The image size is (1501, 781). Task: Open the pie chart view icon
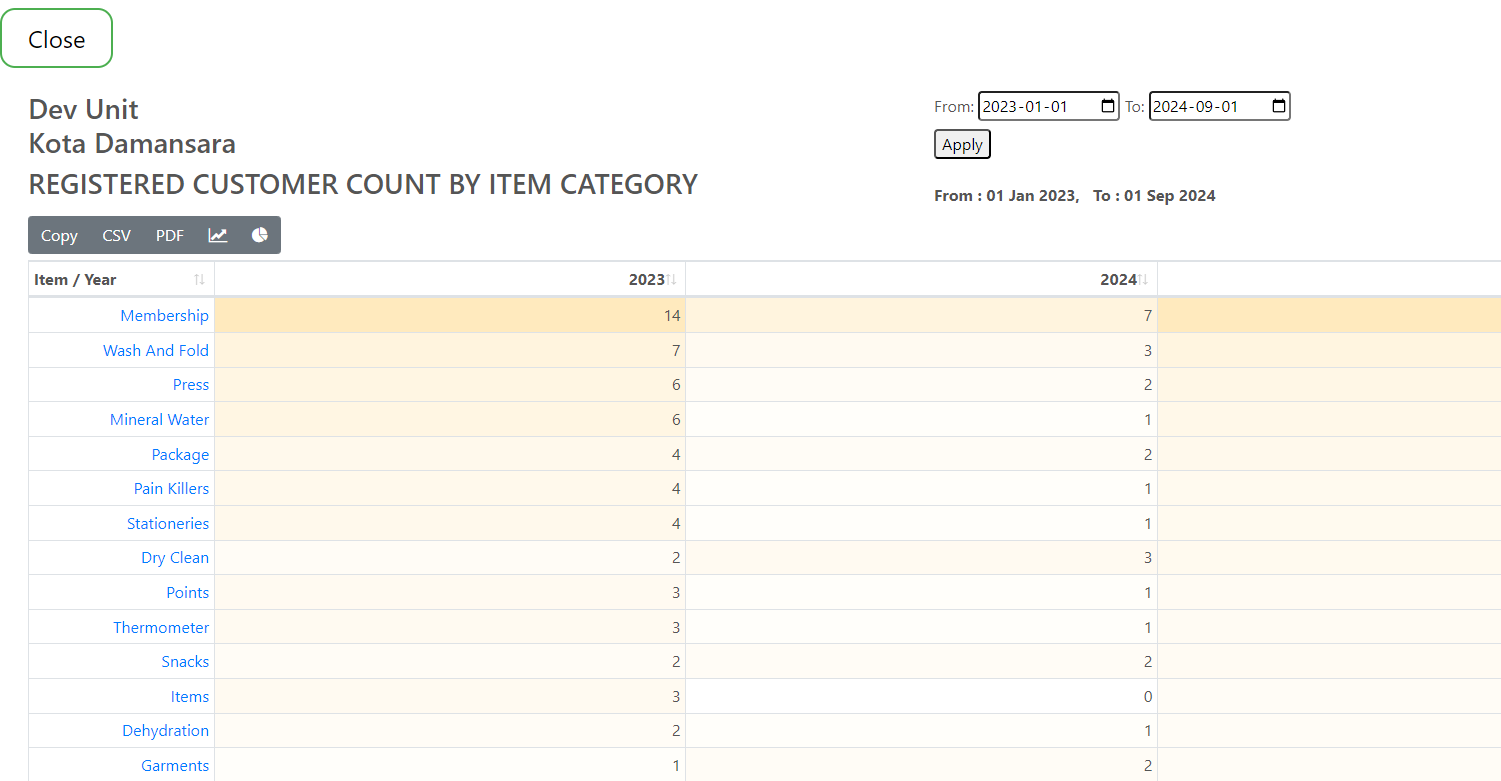click(259, 235)
